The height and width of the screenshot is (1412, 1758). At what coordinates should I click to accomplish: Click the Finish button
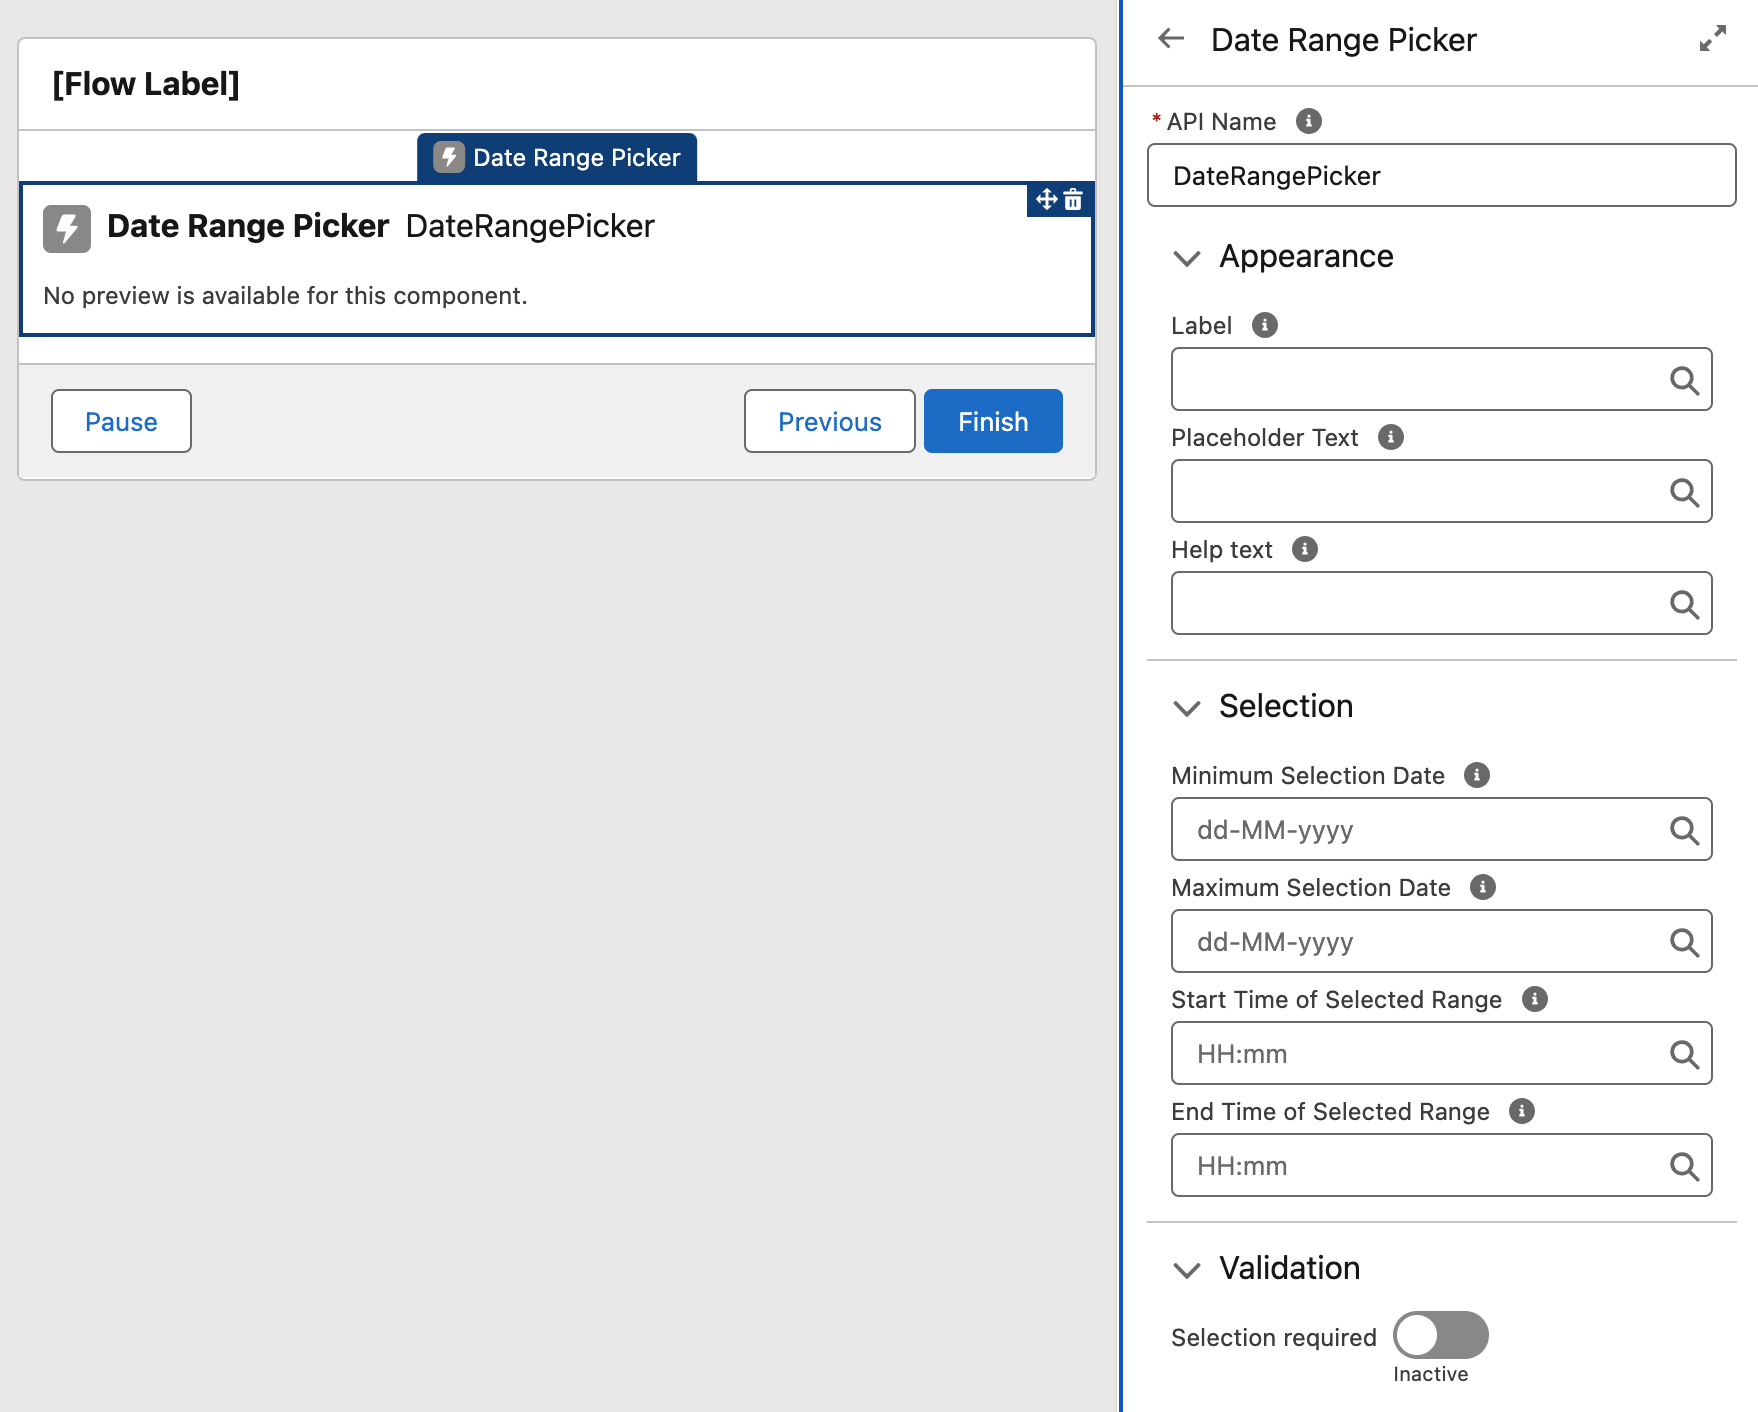tap(992, 421)
